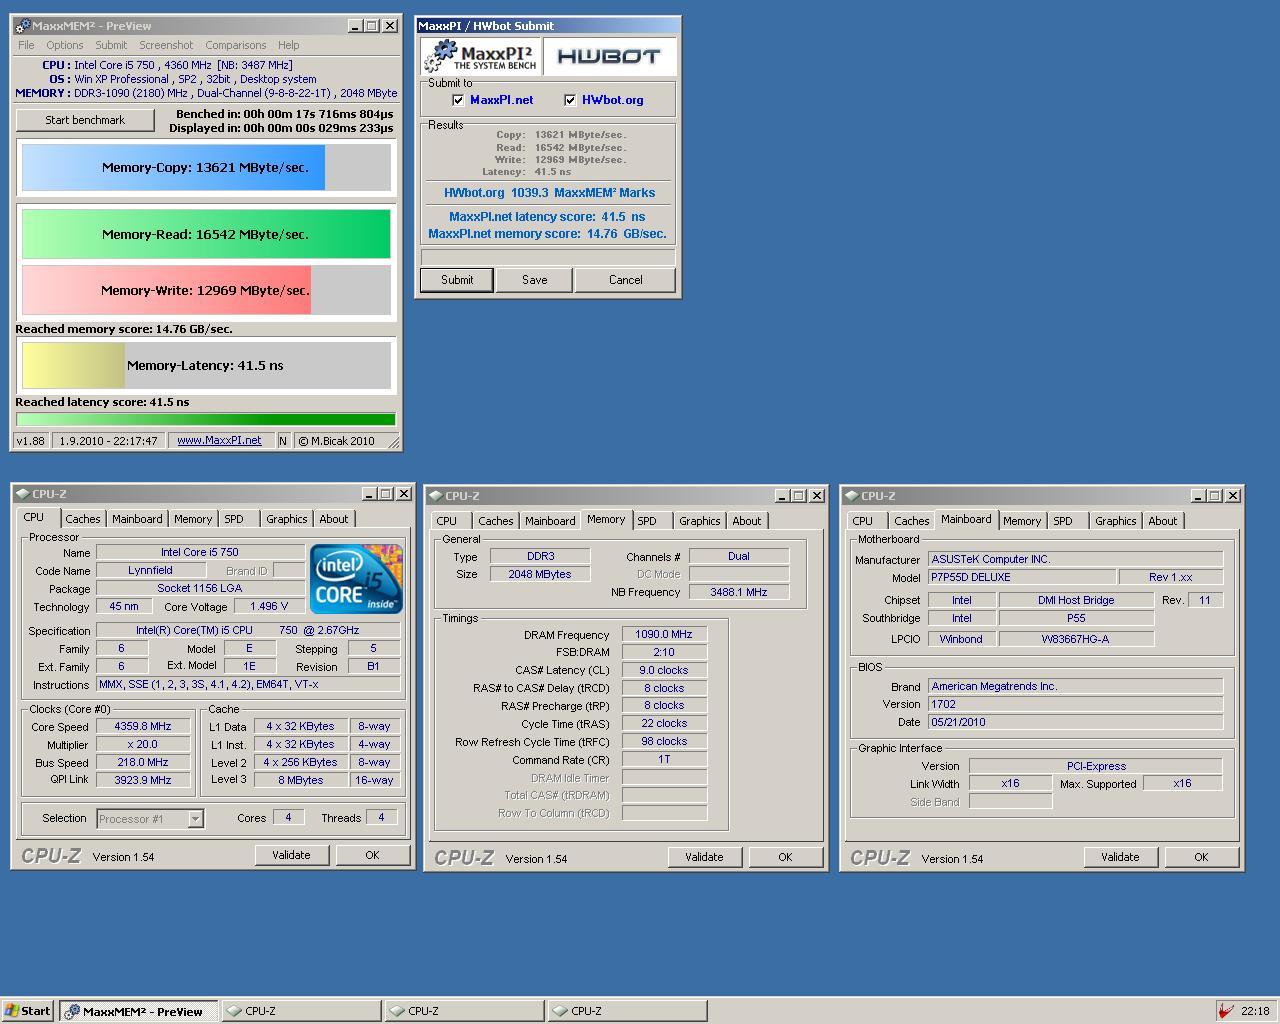Select Mainboard tab in left CPU-Z window
Viewport: 1280px width, 1024px height.
tap(137, 519)
